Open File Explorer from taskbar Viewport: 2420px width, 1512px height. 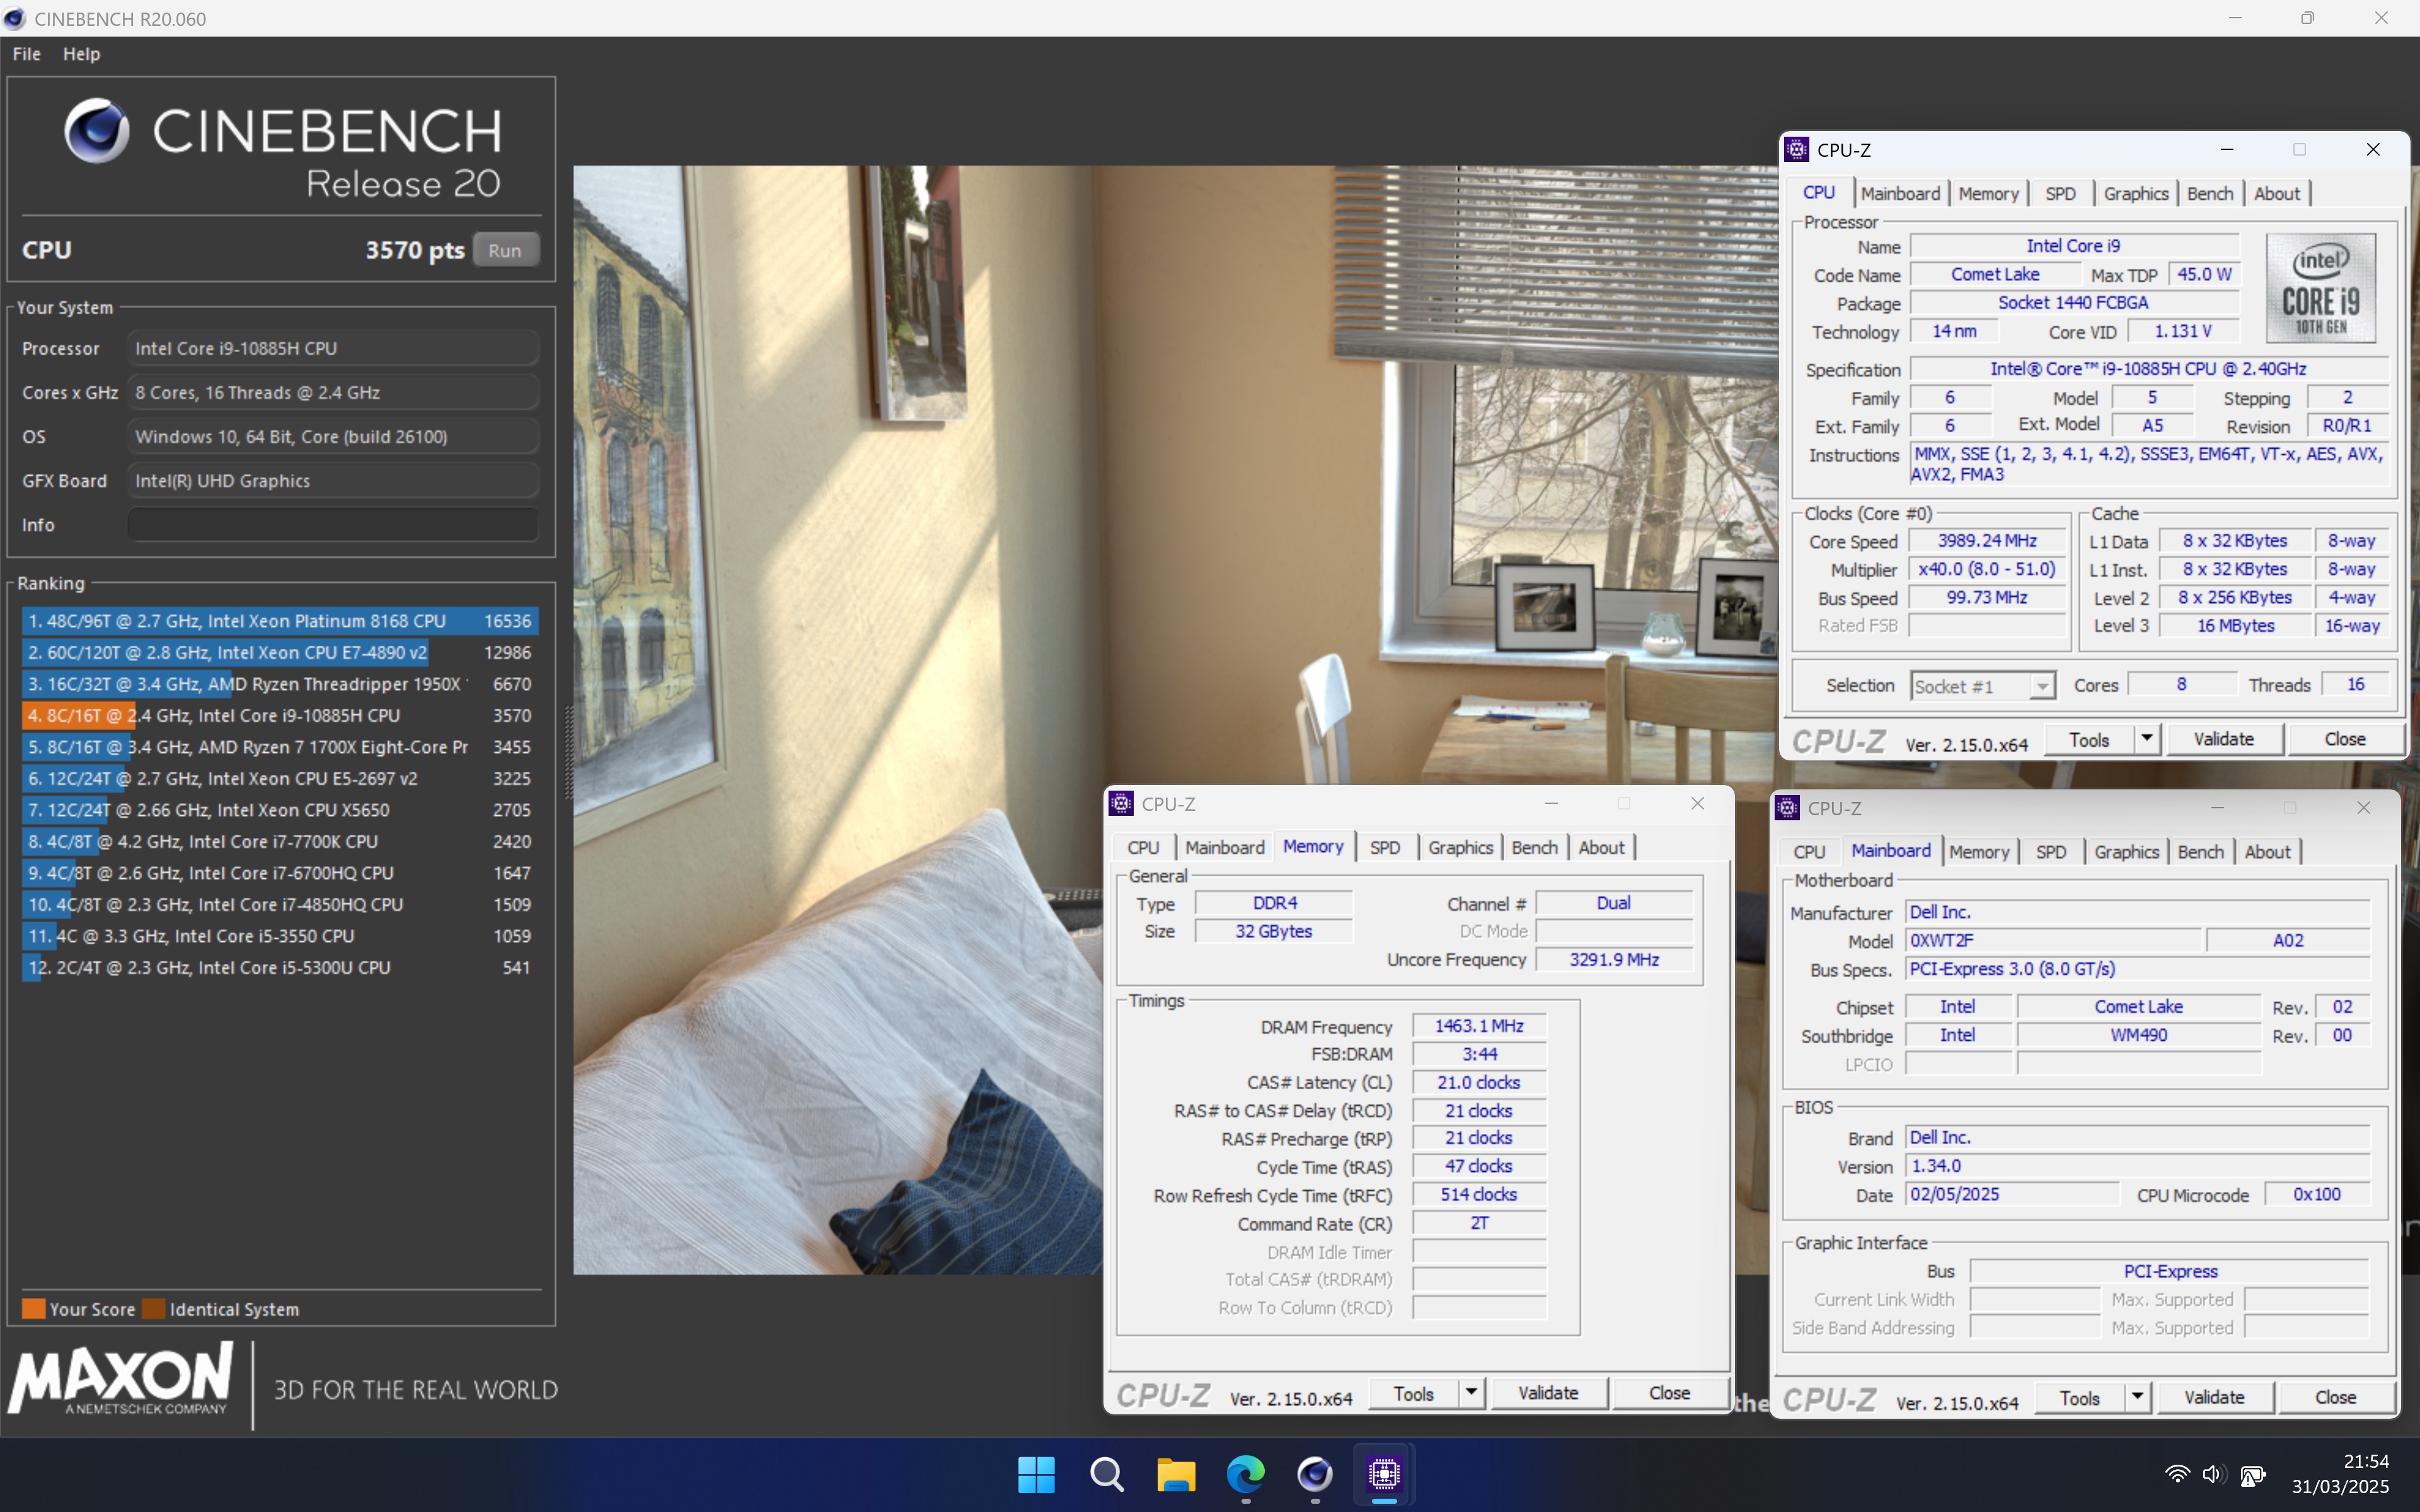click(1176, 1474)
